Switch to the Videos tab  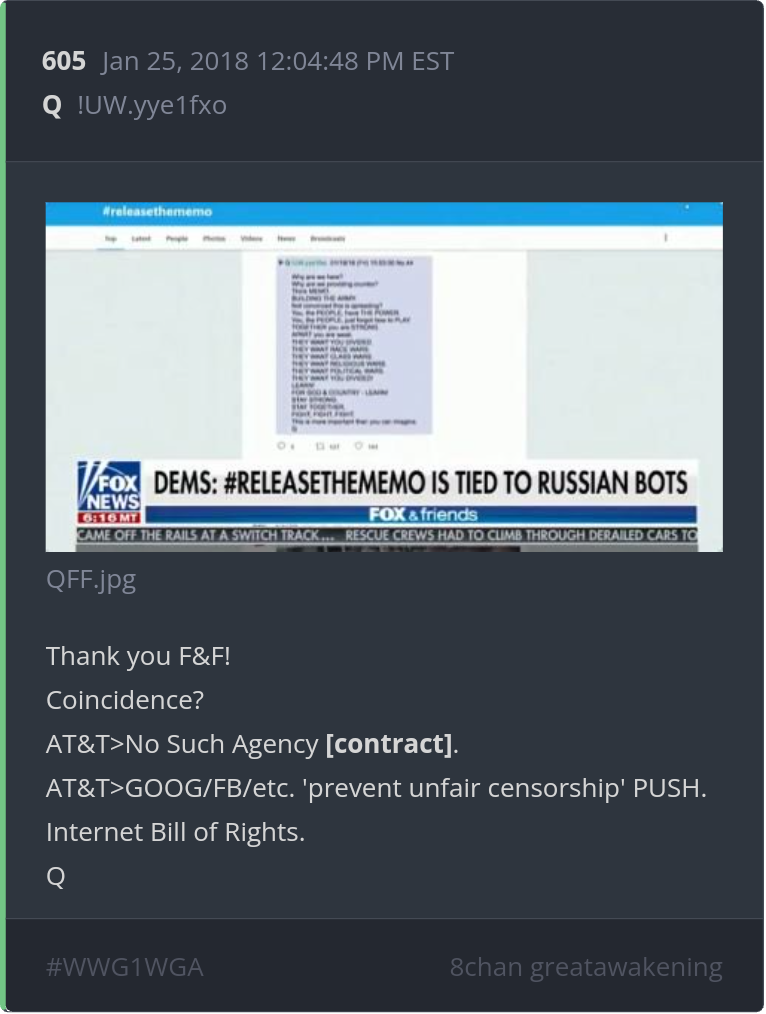[251, 239]
